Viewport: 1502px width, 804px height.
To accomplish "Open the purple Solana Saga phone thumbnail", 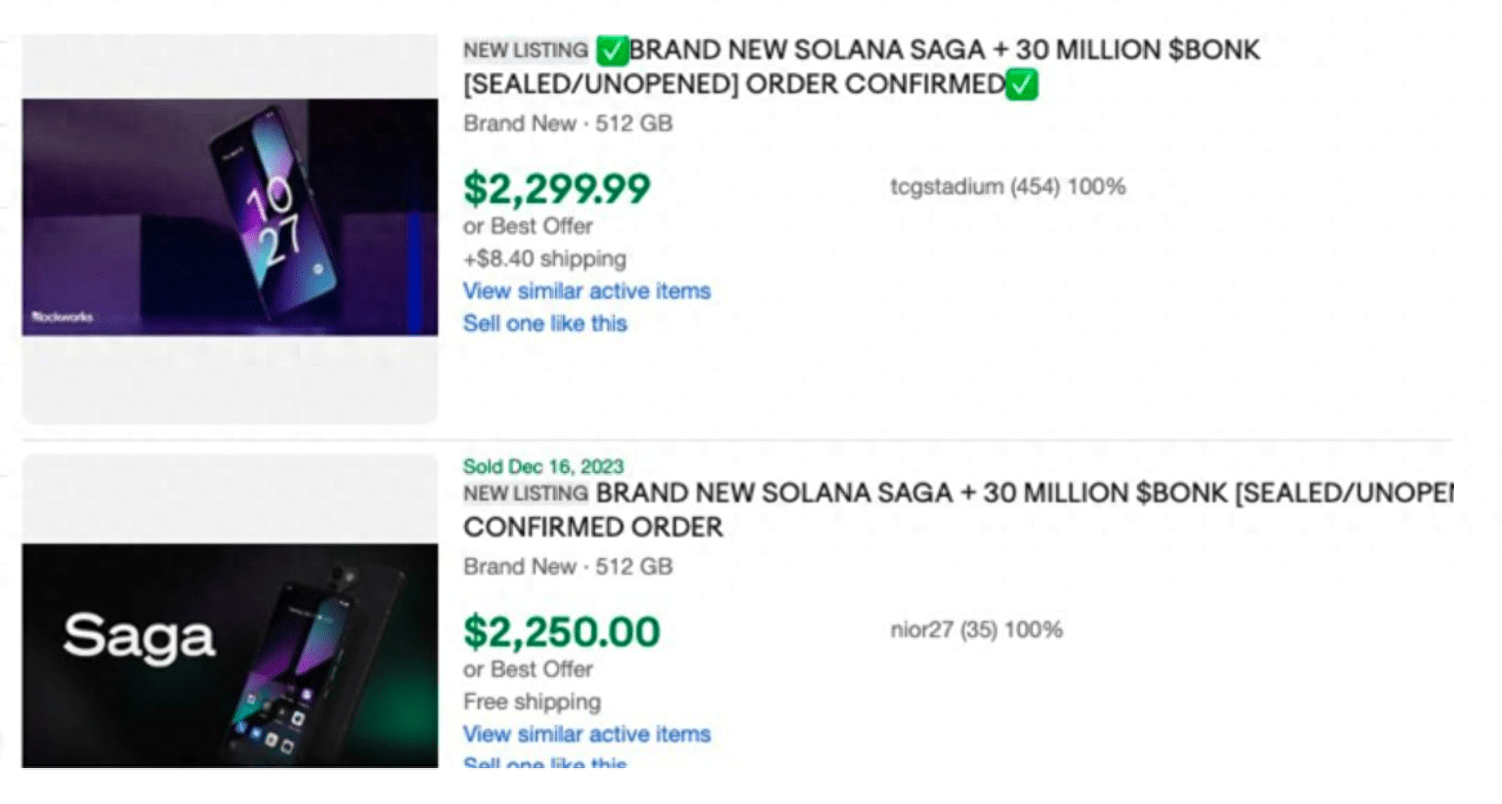I will point(230,217).
